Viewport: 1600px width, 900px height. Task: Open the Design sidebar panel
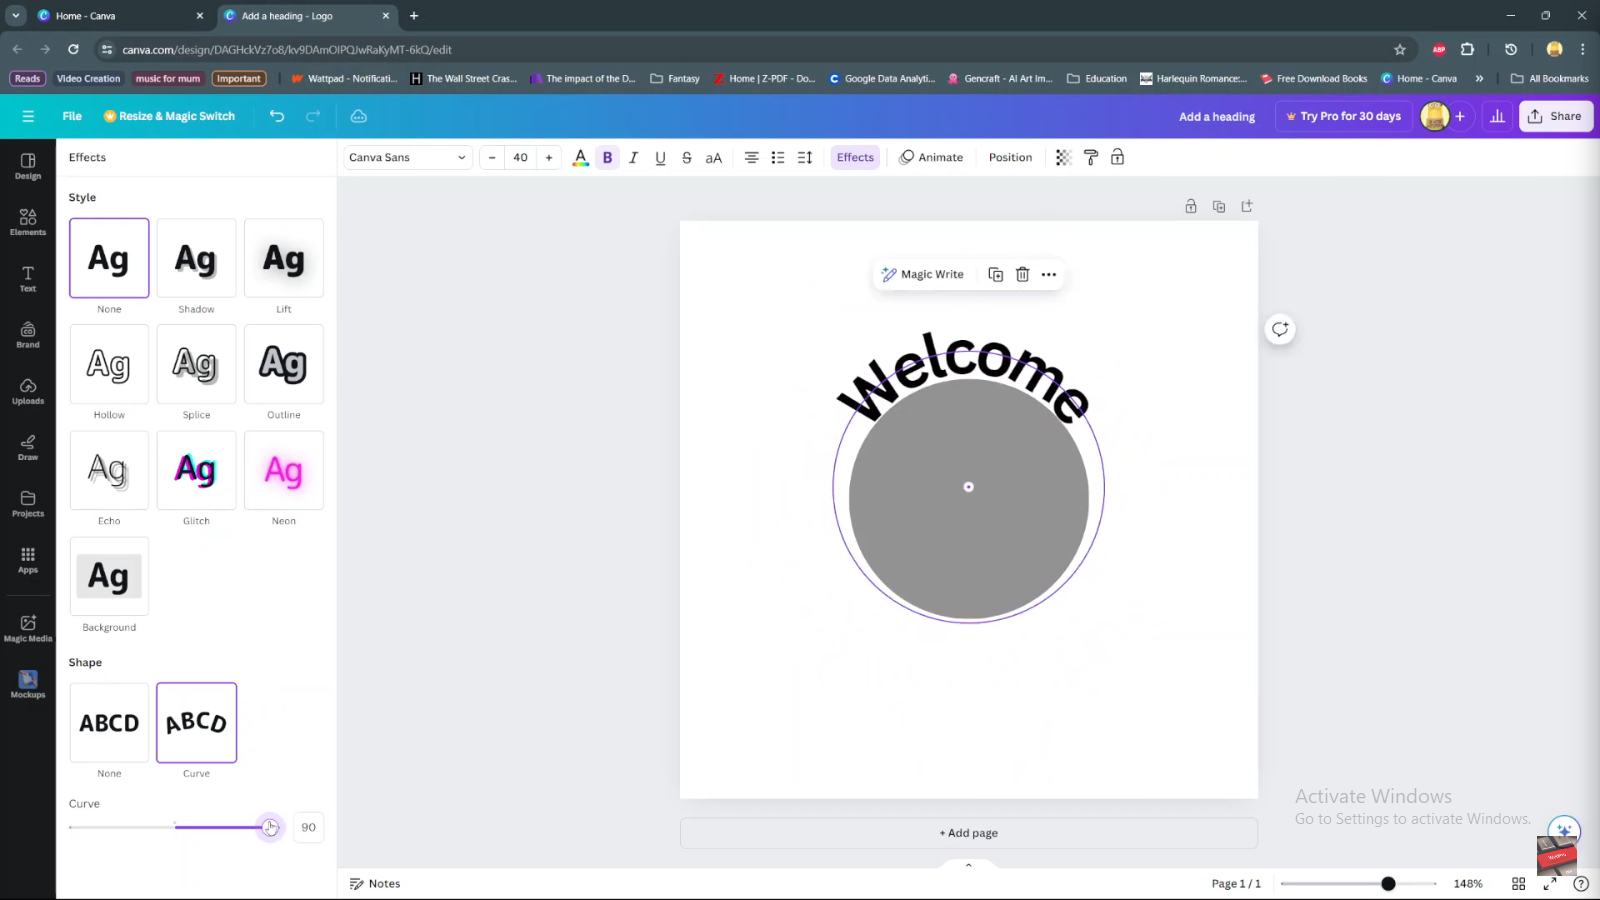pos(28,166)
